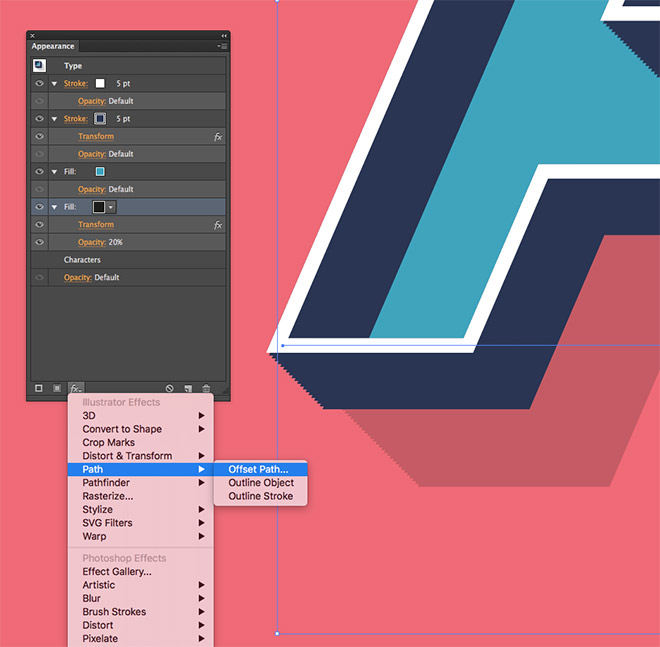This screenshot has width=660, height=647.
Task: Open Effect Gallery...
Action: pyautogui.click(x=141, y=572)
